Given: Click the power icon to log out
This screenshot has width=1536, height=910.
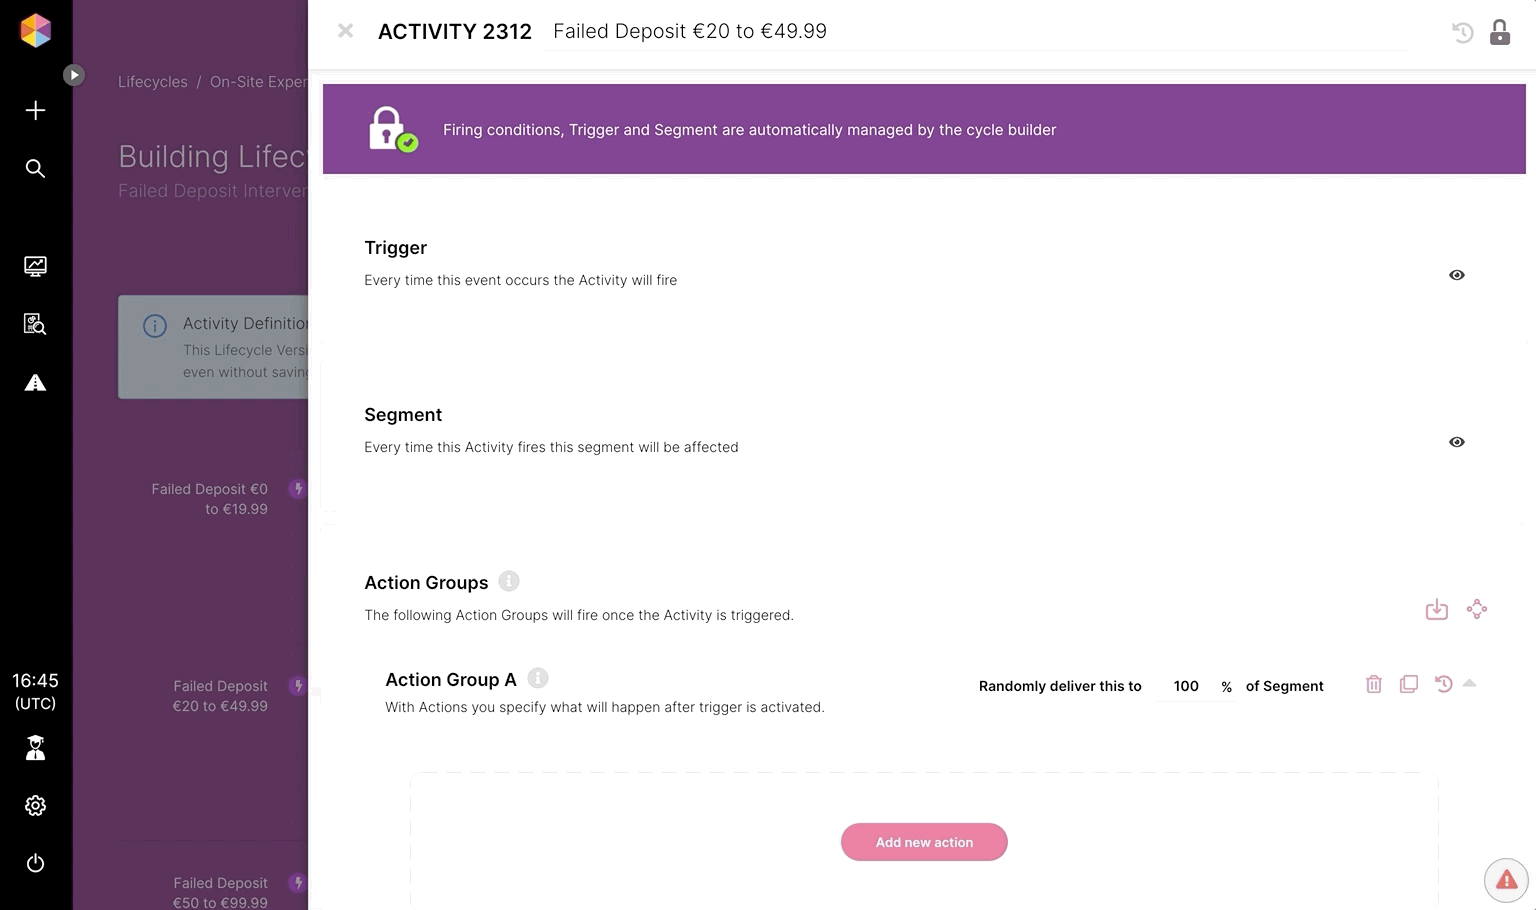Looking at the screenshot, I should [x=35, y=863].
